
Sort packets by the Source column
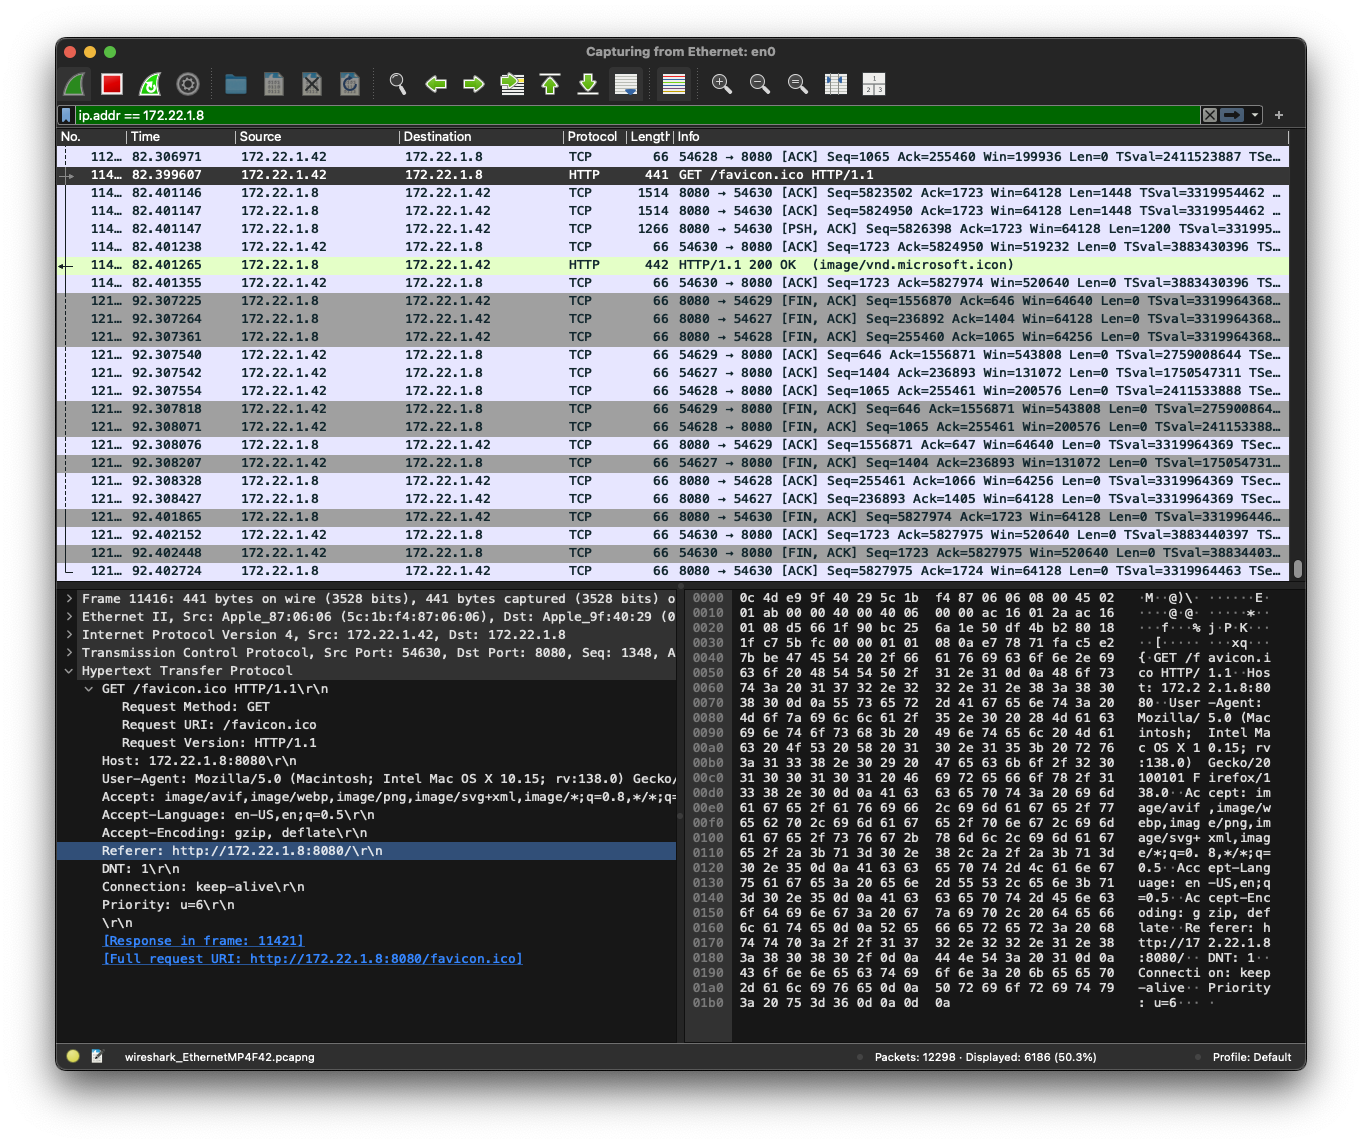coord(260,136)
